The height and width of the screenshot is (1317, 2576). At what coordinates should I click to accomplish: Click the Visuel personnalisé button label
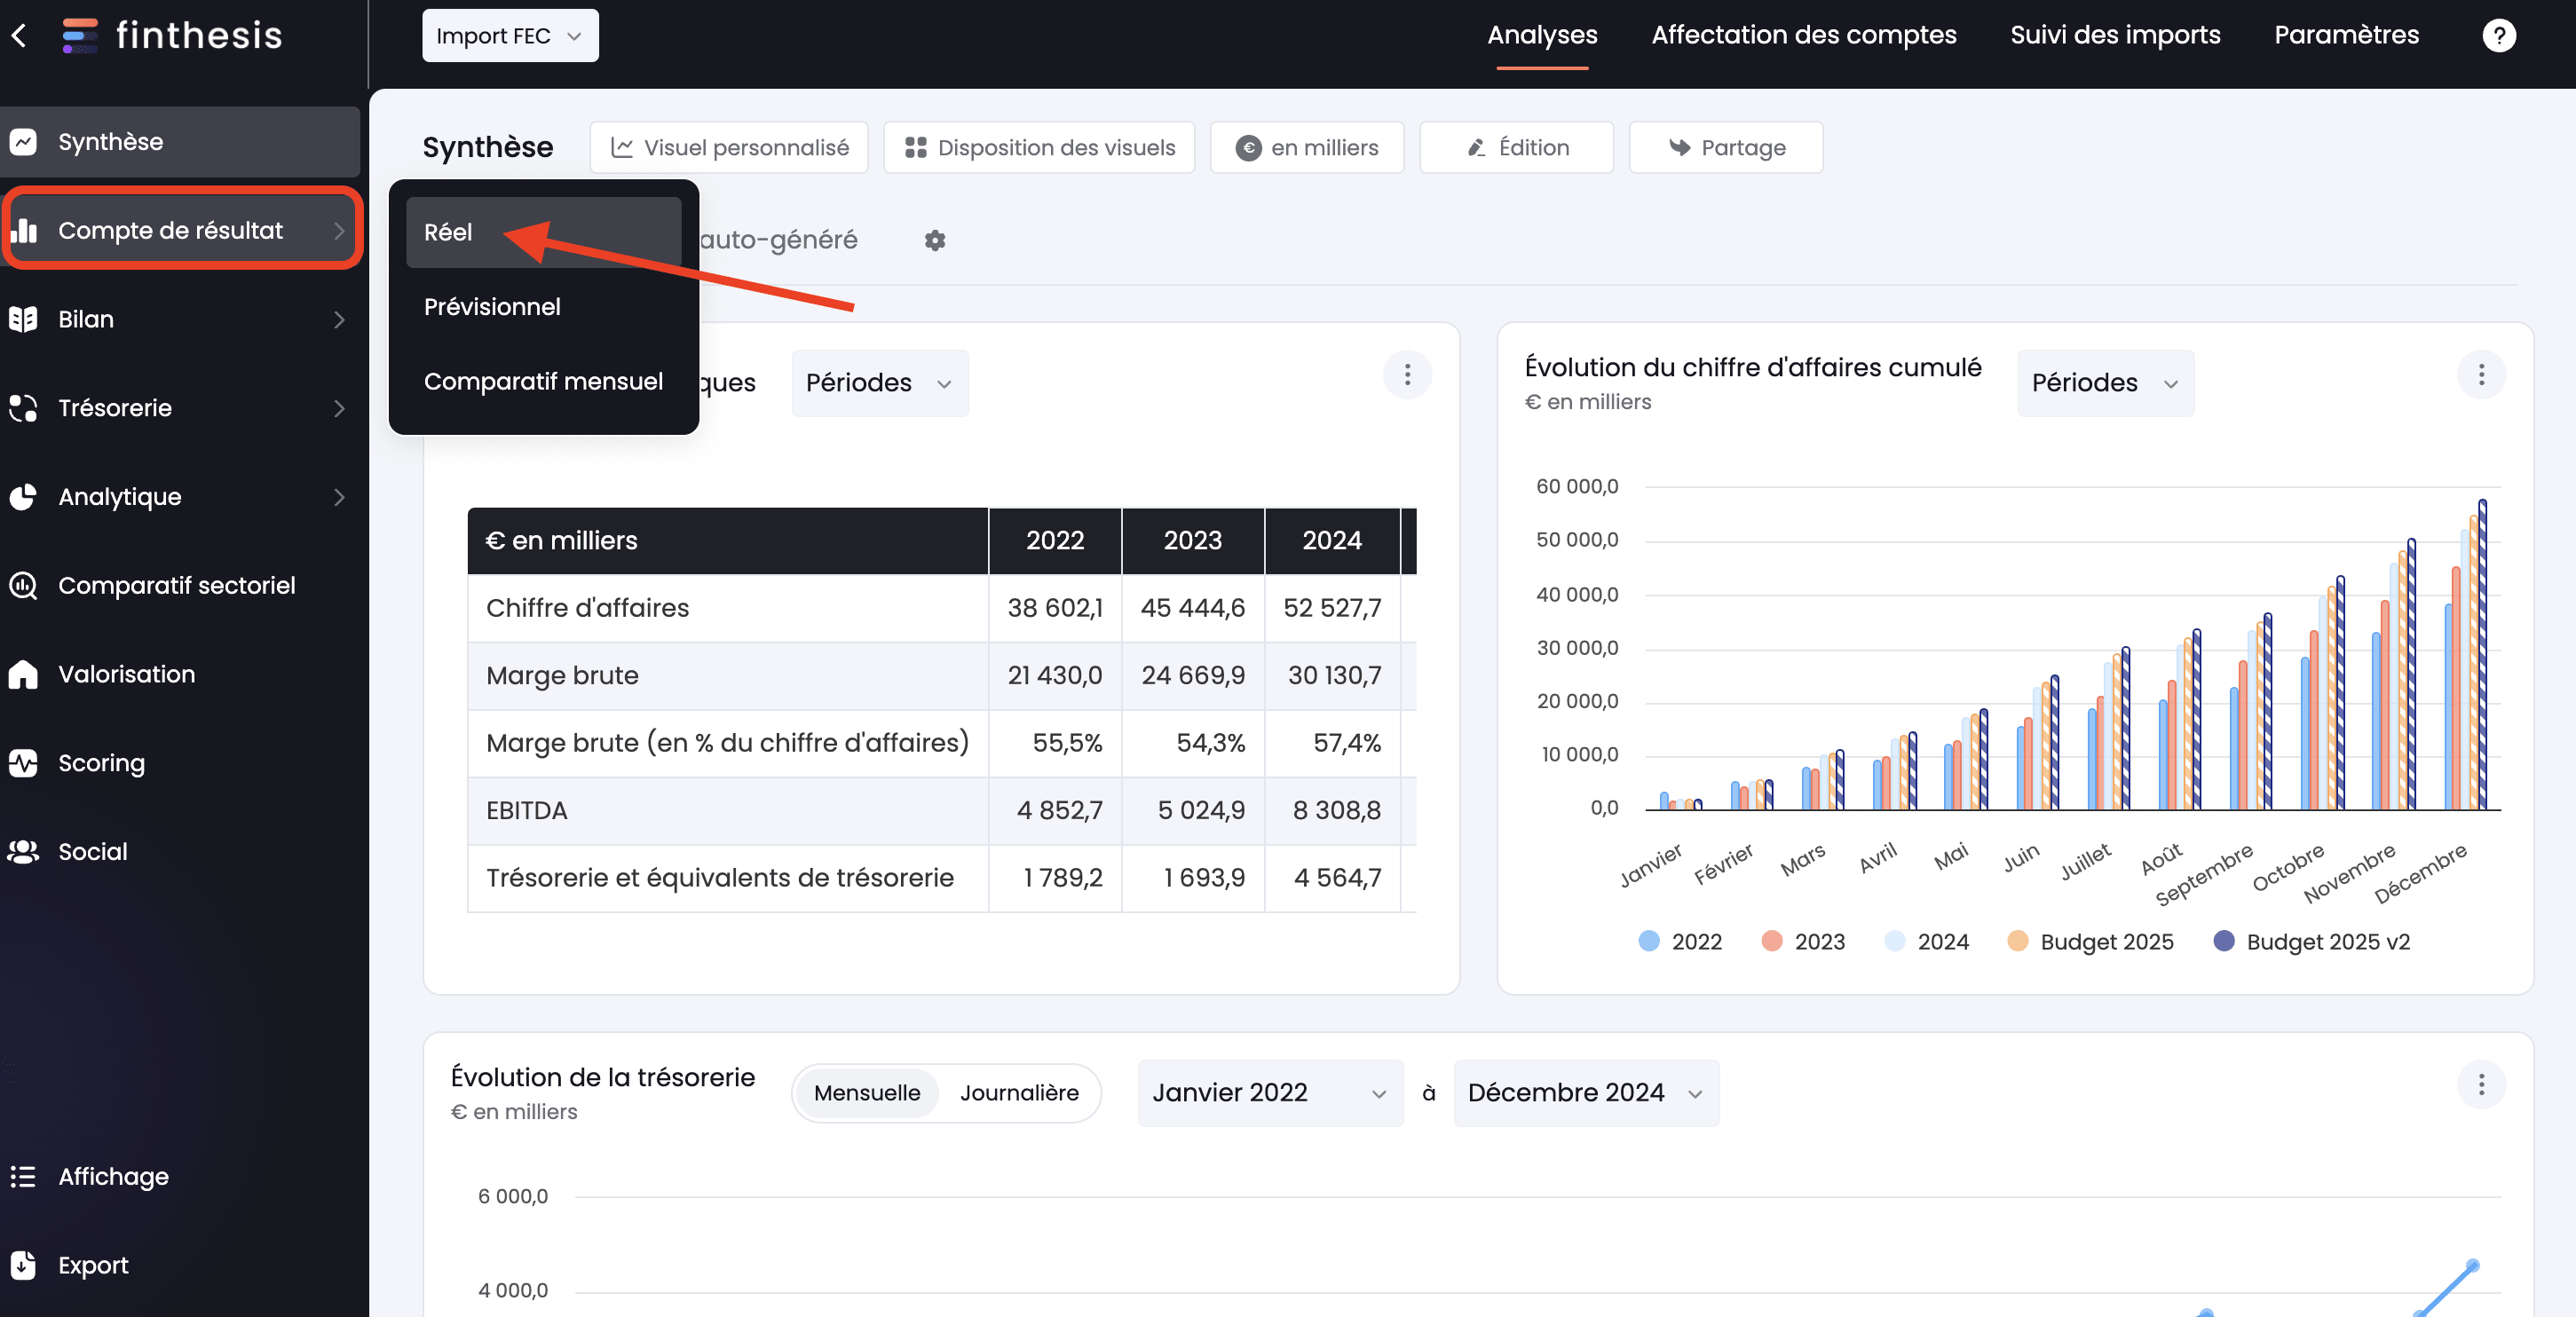(746, 148)
